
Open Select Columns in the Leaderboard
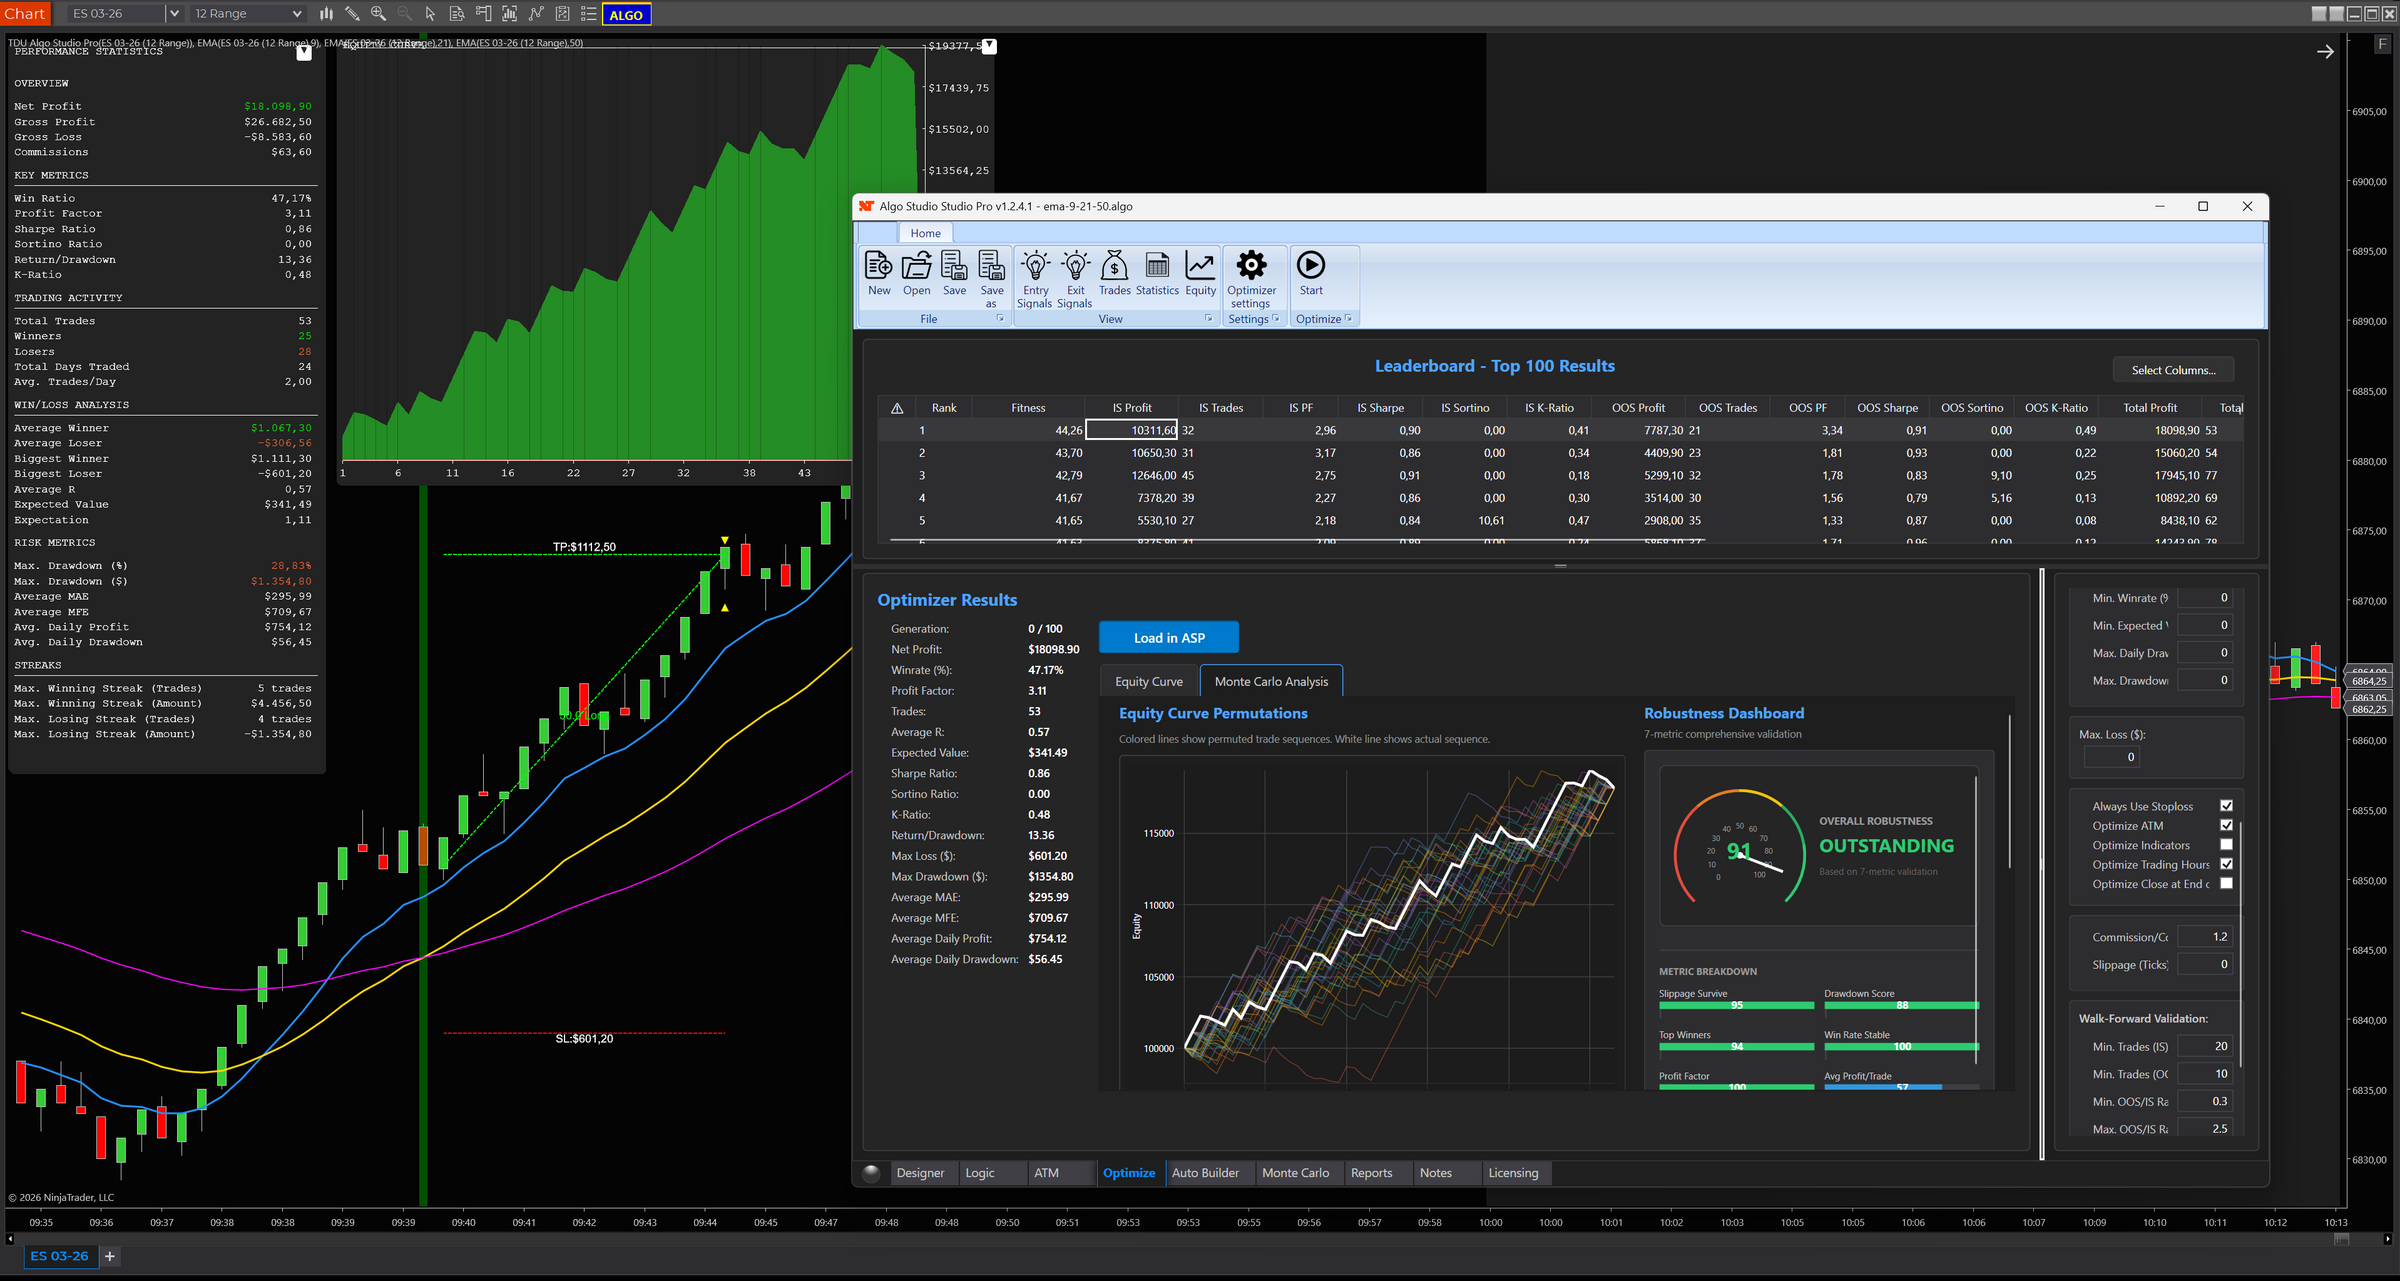tap(2172, 369)
